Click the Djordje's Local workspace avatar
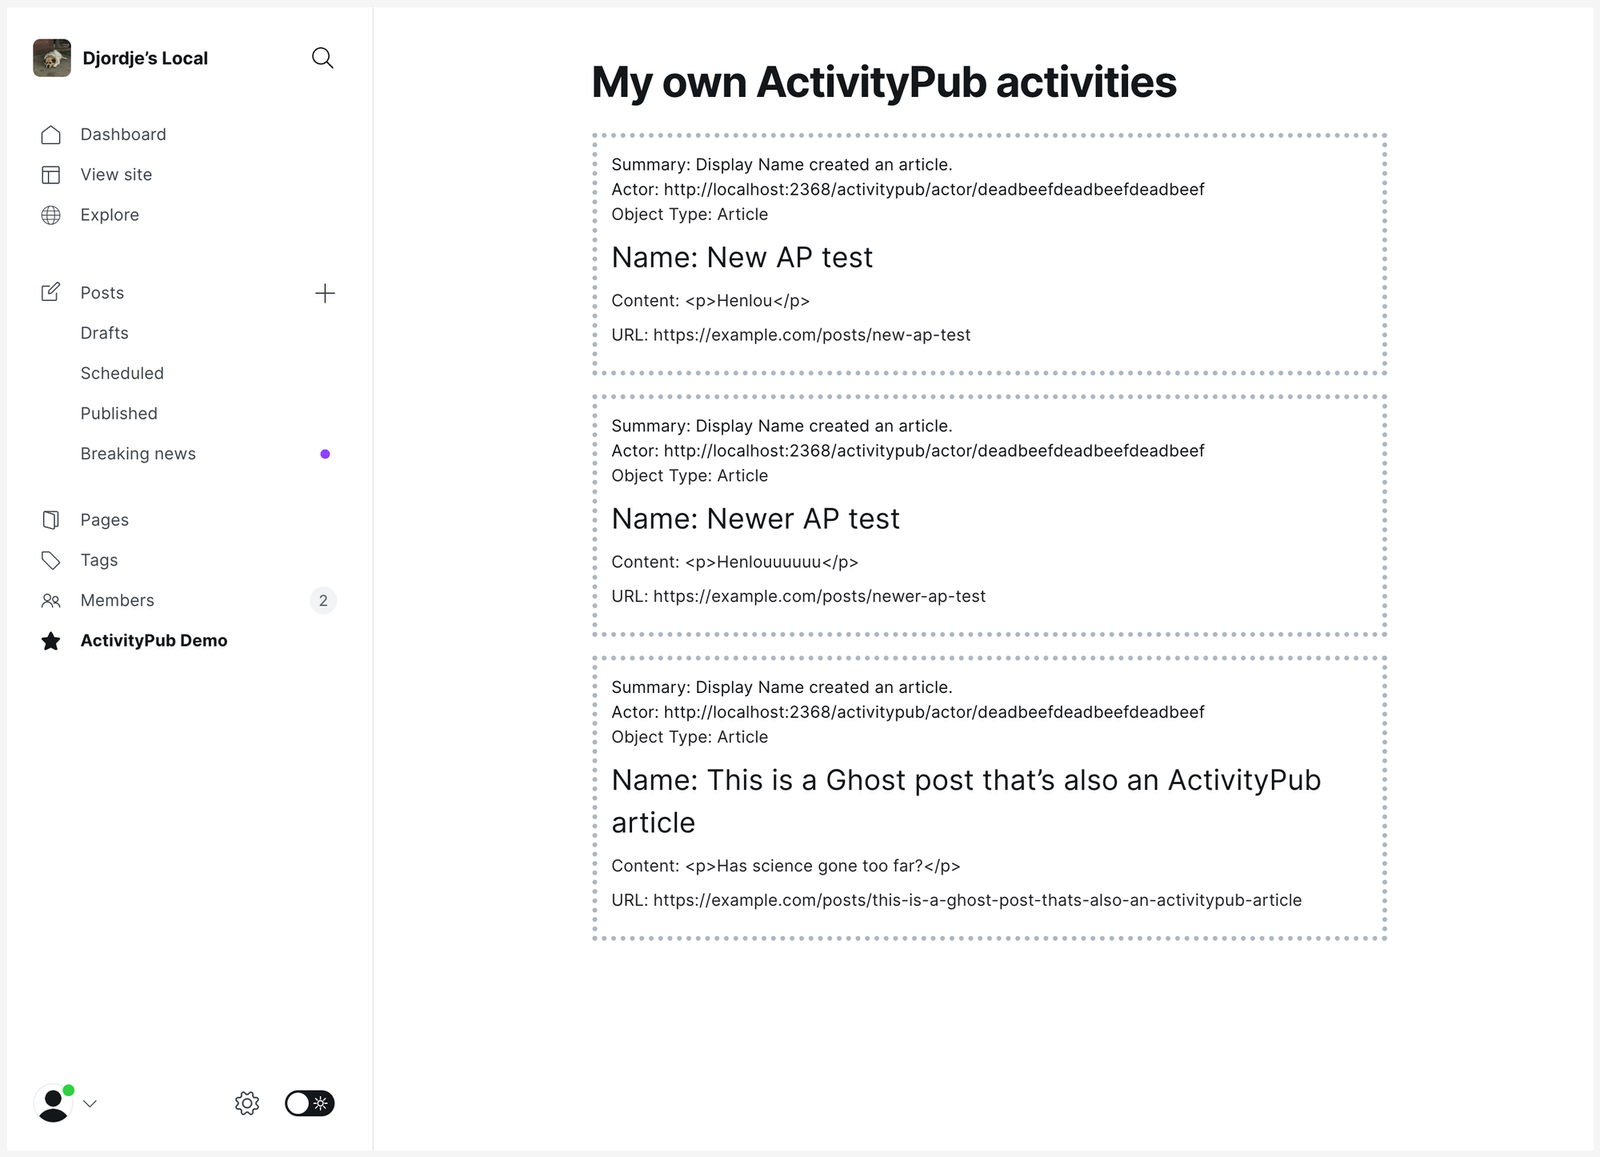The image size is (1600, 1157). [x=52, y=57]
